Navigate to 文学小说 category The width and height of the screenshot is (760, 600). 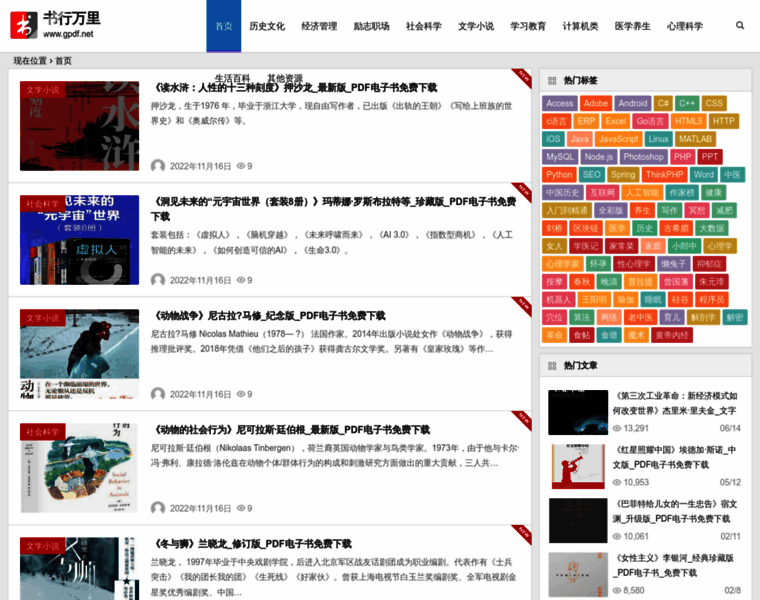(476, 26)
